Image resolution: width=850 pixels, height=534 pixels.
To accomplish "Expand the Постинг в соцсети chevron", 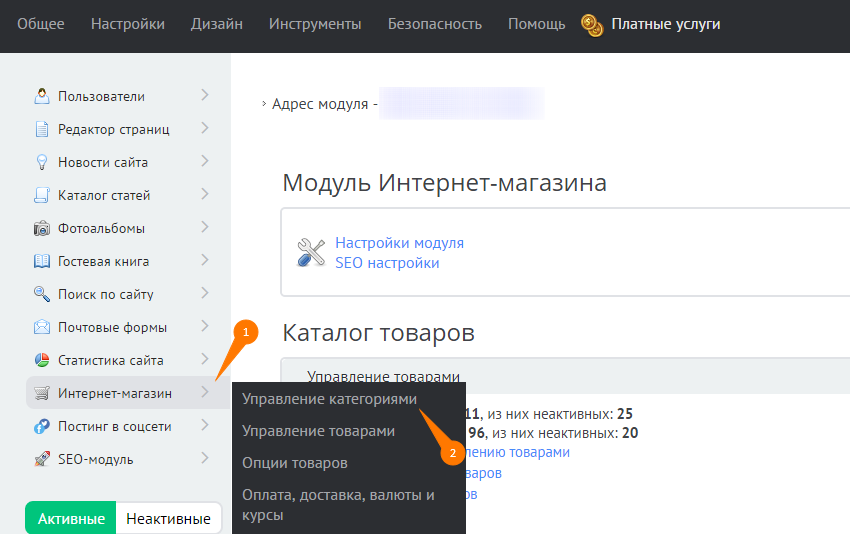I will 204,425.
